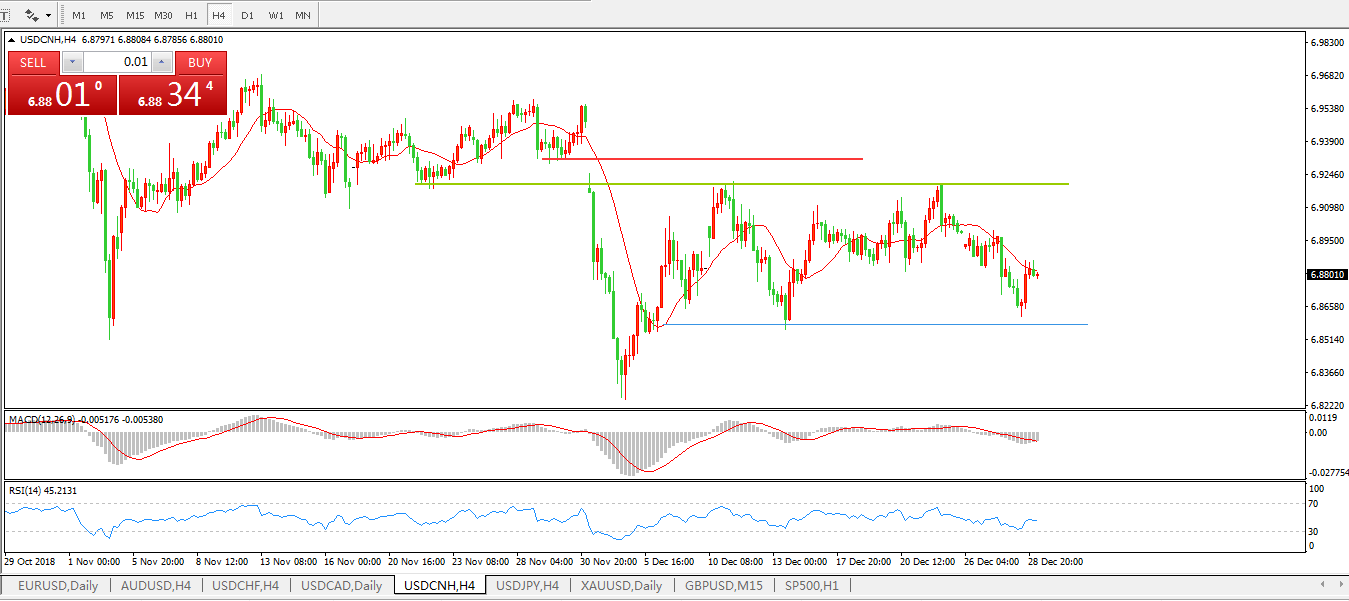Switch the chart to the M1 timeframe
The height and width of the screenshot is (601, 1349).
(79, 16)
